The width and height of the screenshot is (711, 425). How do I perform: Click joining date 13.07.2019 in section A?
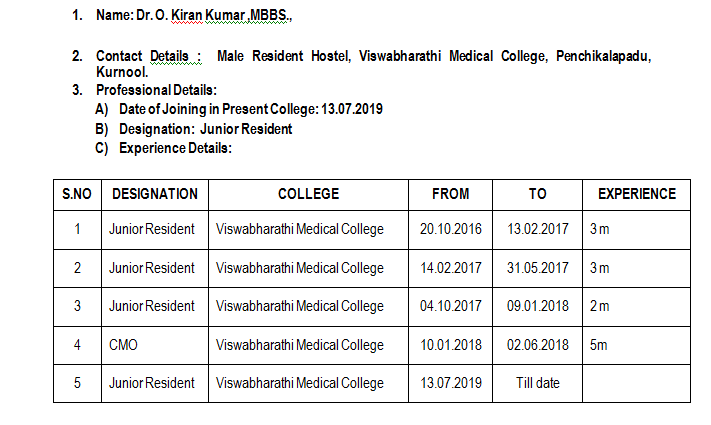click(x=352, y=109)
